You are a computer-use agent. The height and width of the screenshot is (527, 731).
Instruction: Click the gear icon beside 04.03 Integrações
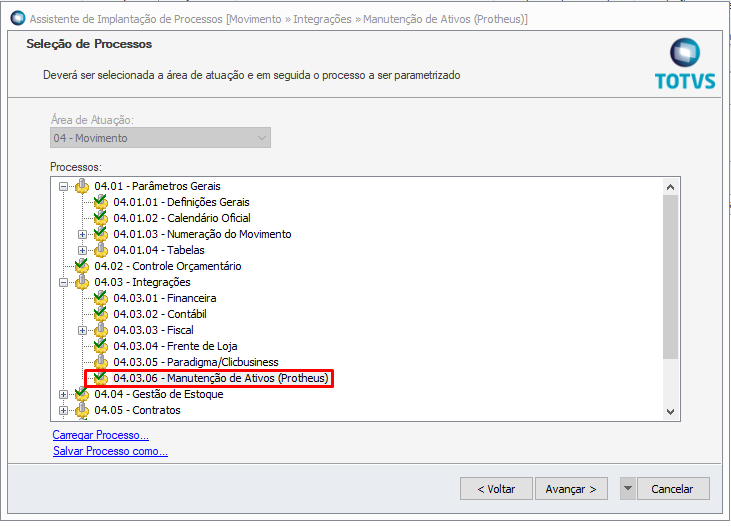(x=82, y=282)
